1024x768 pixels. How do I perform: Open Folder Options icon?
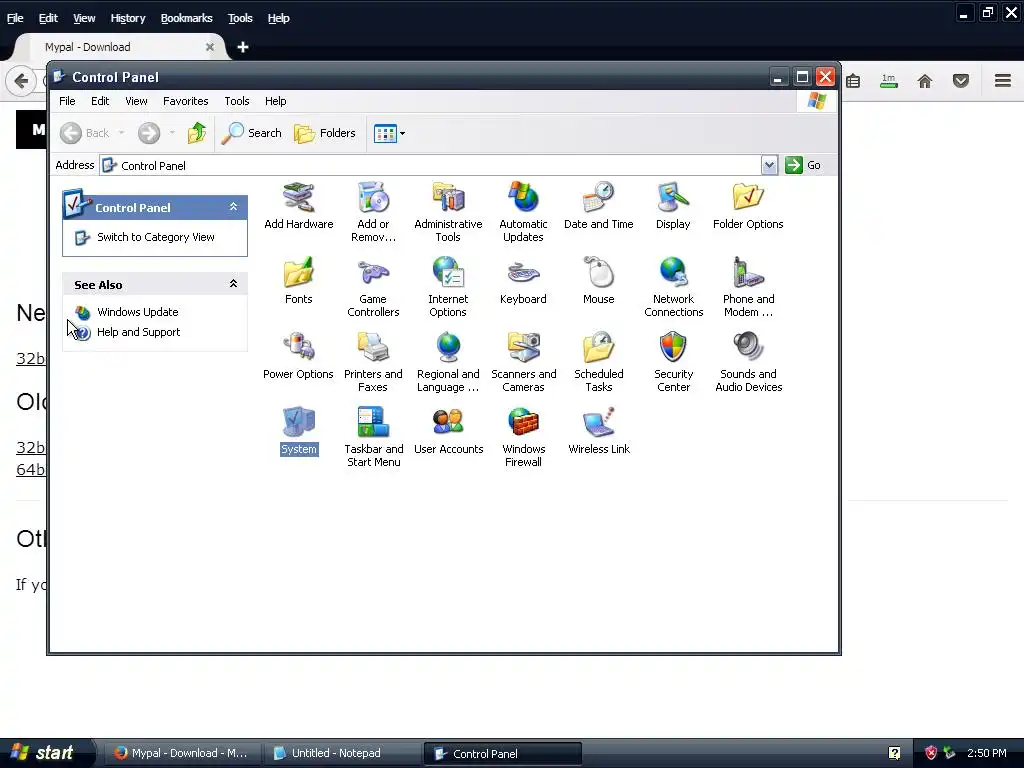748,206
